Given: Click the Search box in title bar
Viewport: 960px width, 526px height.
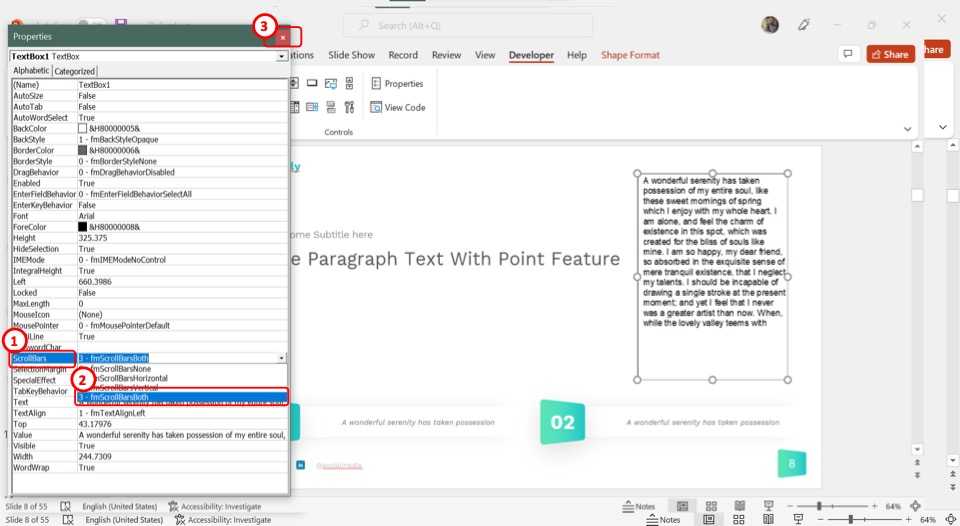Looking at the screenshot, I should click(x=467, y=25).
